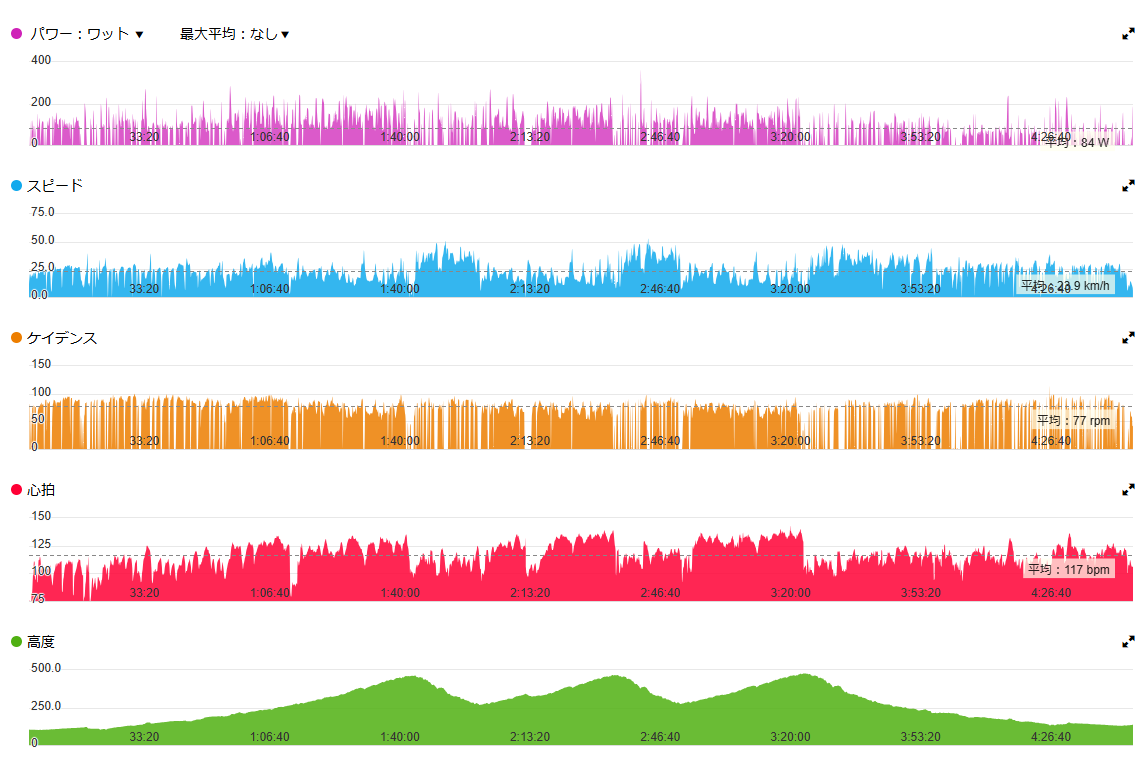Expand the cadence chart to fullscreen
Viewport: 1136px width, 767px height.
(x=1127, y=338)
